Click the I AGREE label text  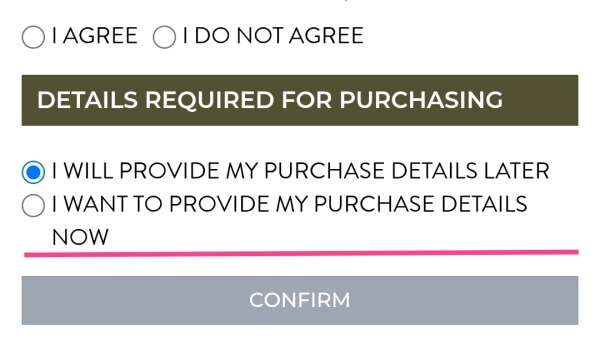95,36
